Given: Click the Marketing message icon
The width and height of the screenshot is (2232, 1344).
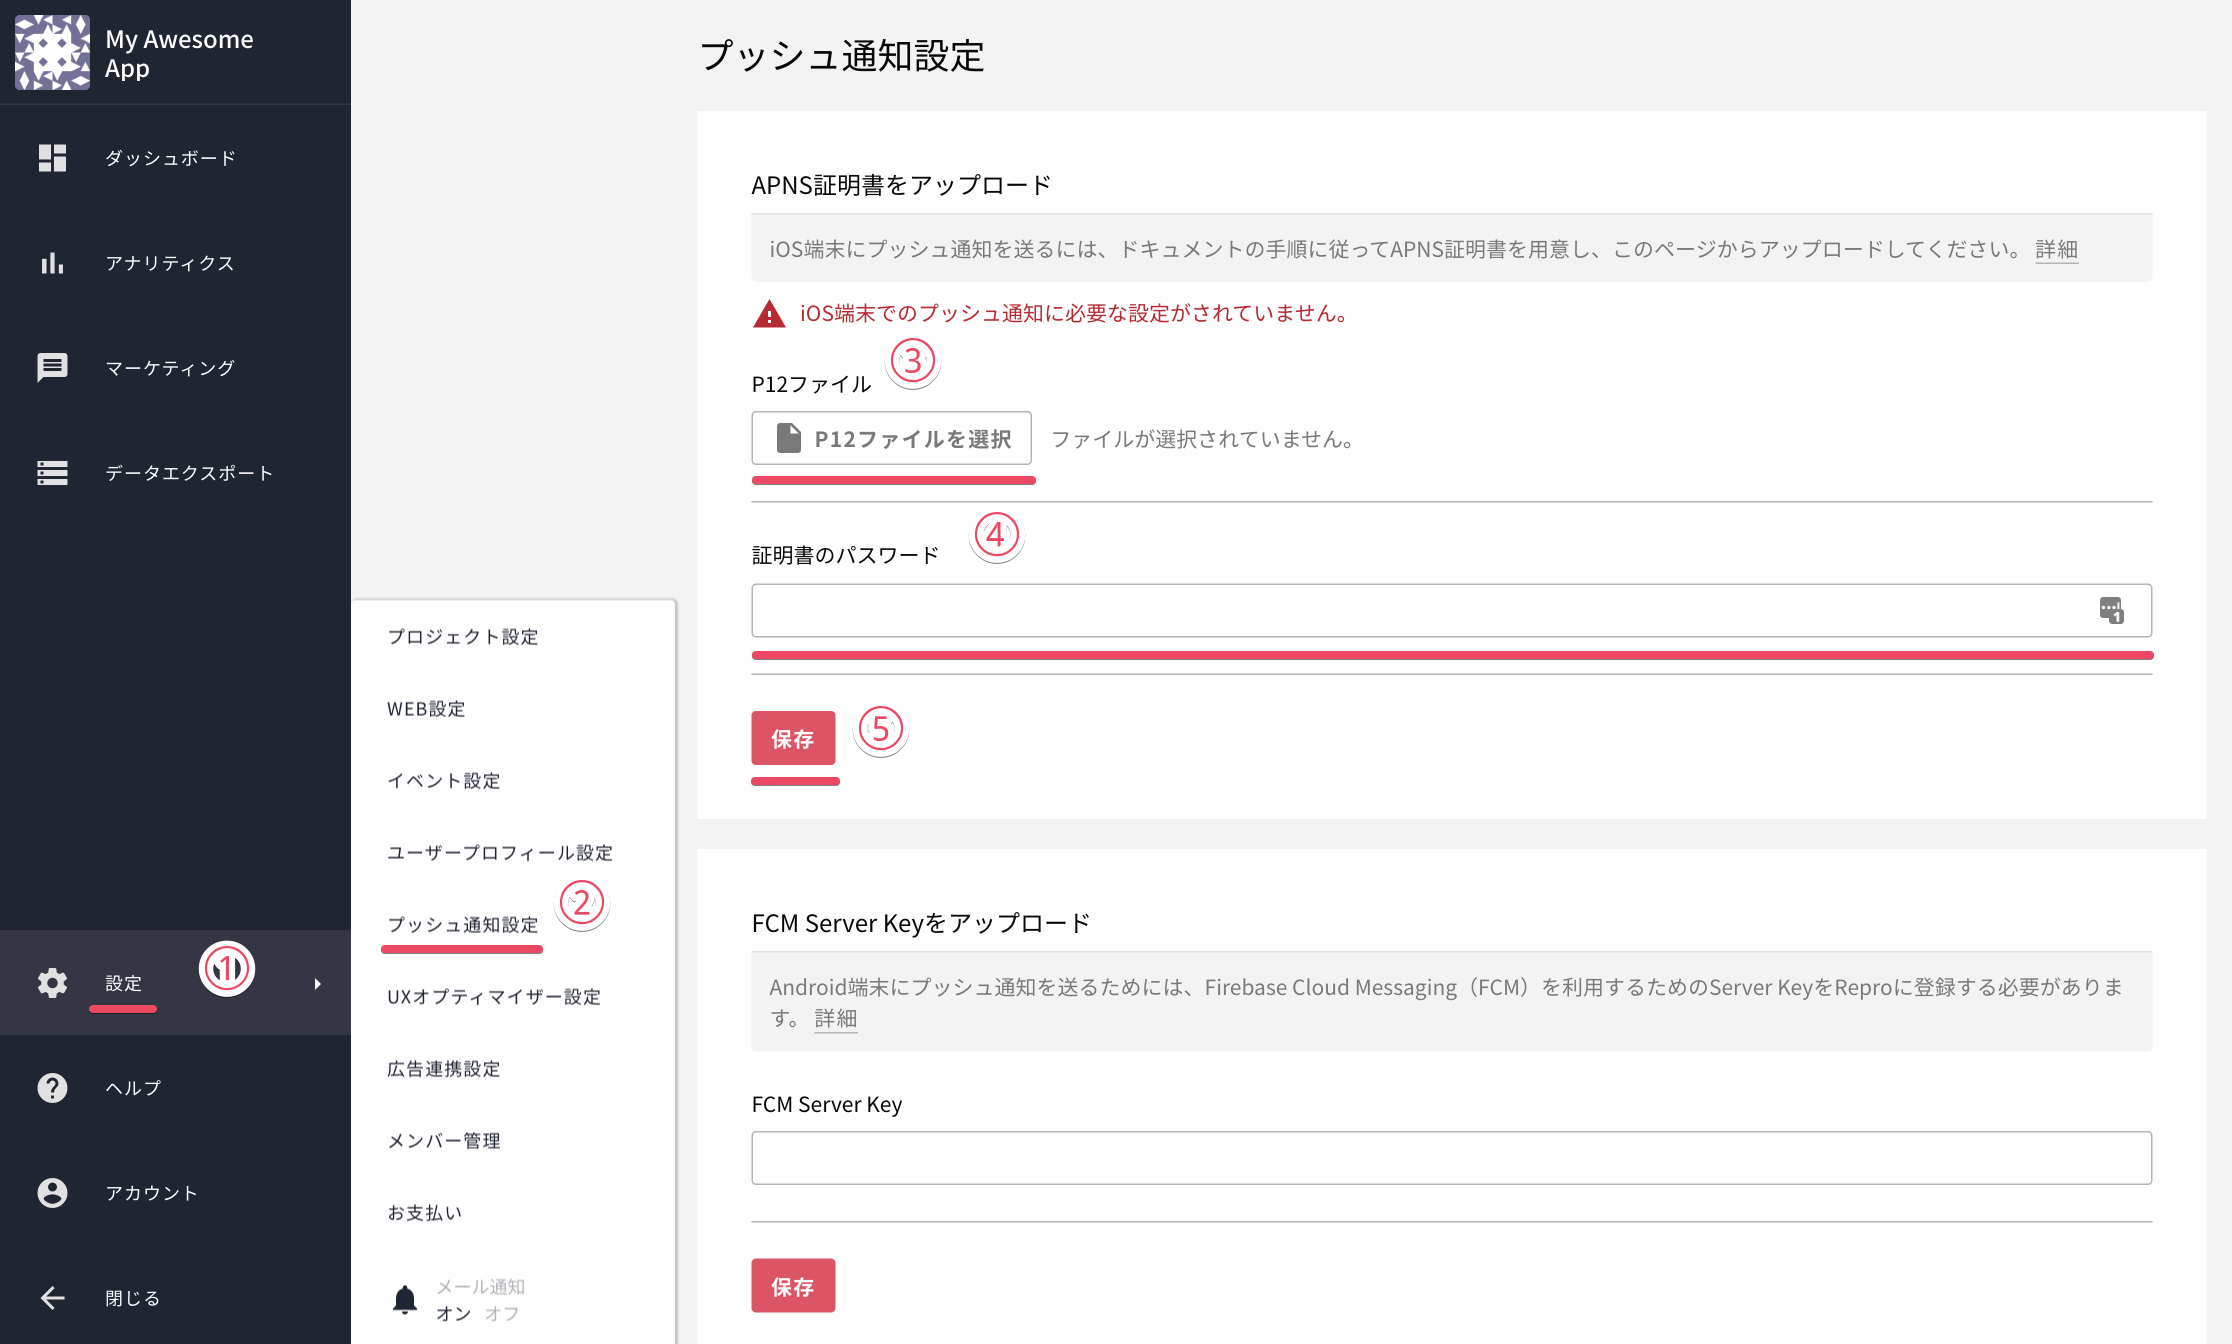Looking at the screenshot, I should click(x=52, y=368).
